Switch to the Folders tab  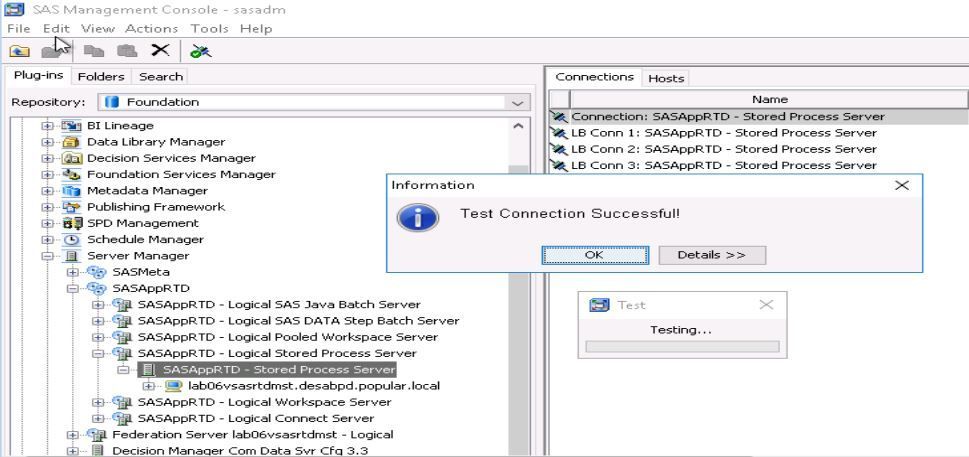pyautogui.click(x=101, y=77)
